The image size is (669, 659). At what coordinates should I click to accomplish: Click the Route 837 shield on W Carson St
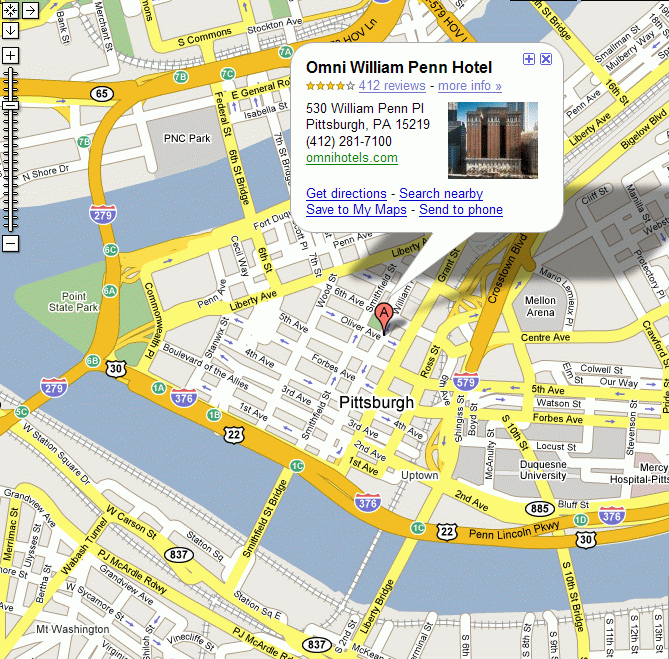point(179,554)
